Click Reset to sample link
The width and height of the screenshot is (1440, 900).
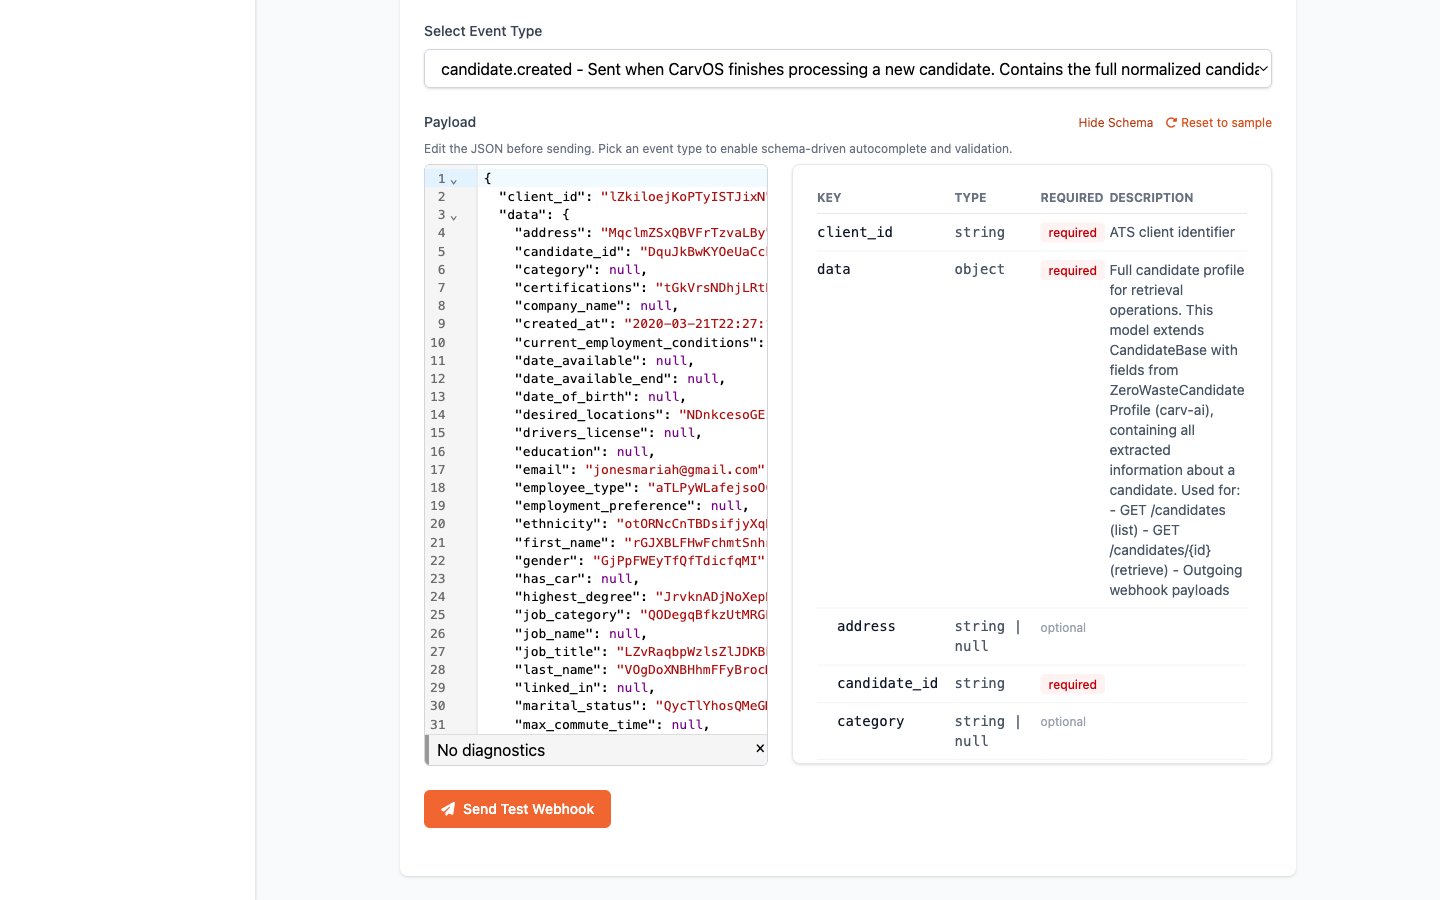pyautogui.click(x=1226, y=123)
